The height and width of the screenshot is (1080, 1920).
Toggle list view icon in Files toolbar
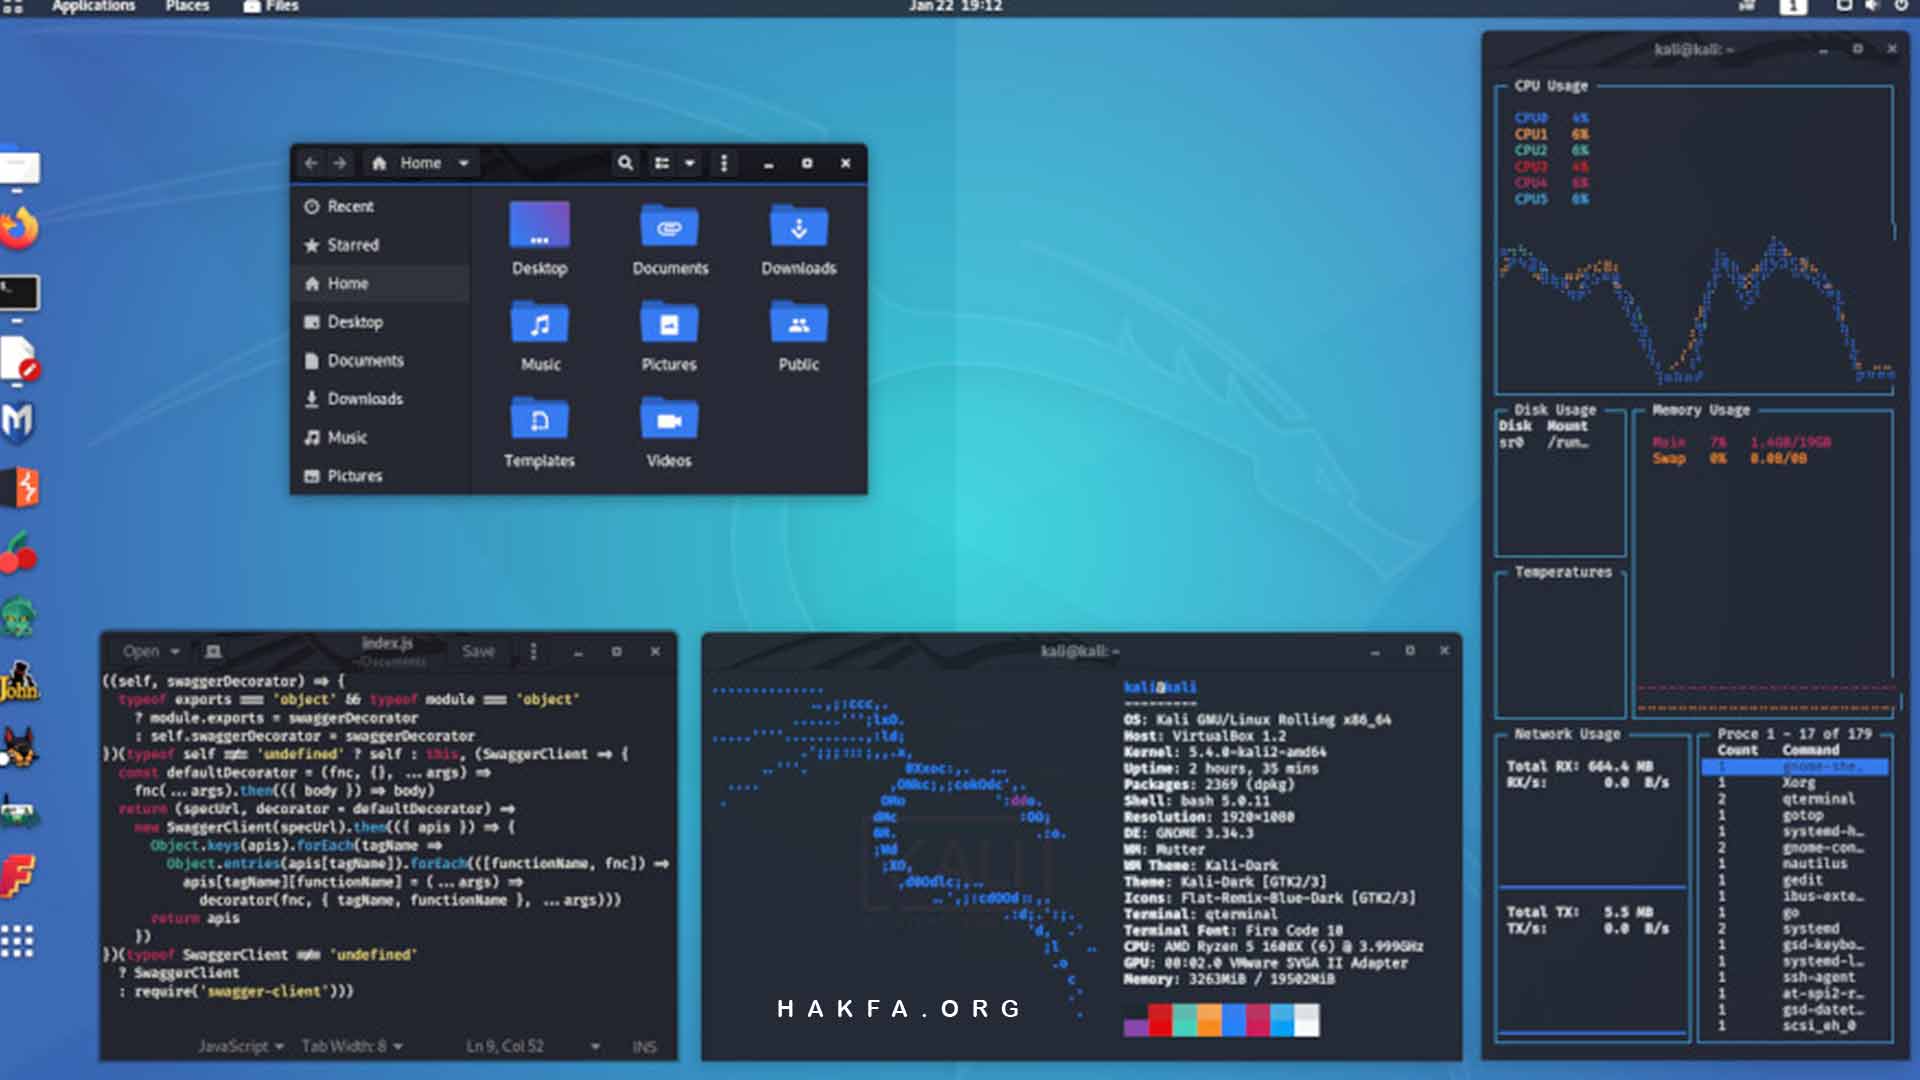click(x=662, y=163)
